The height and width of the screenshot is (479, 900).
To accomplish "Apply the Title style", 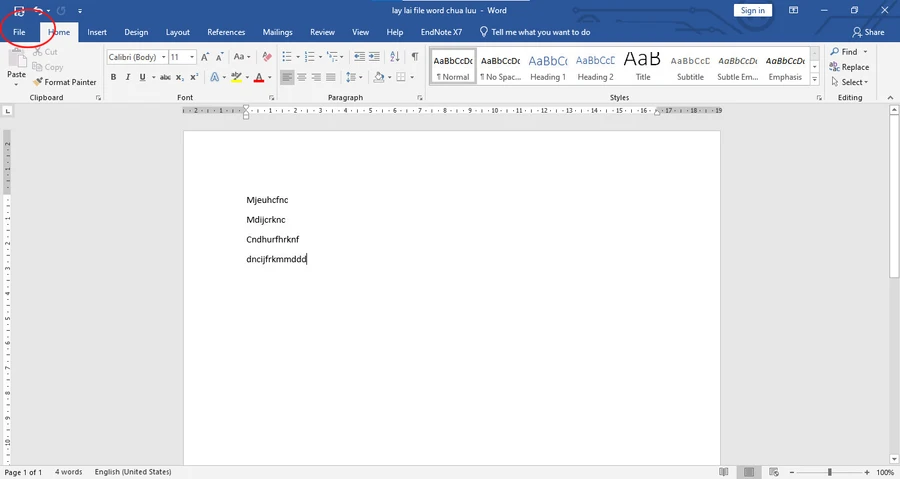I will (642, 67).
